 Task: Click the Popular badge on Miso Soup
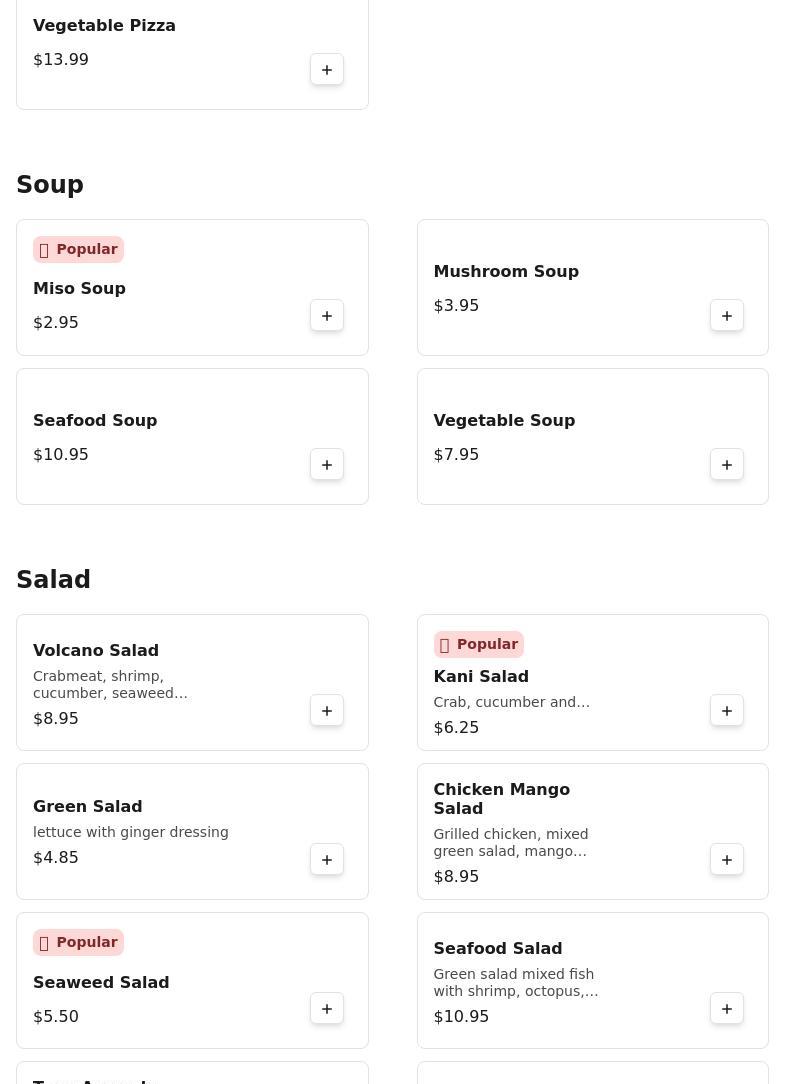click(78, 249)
